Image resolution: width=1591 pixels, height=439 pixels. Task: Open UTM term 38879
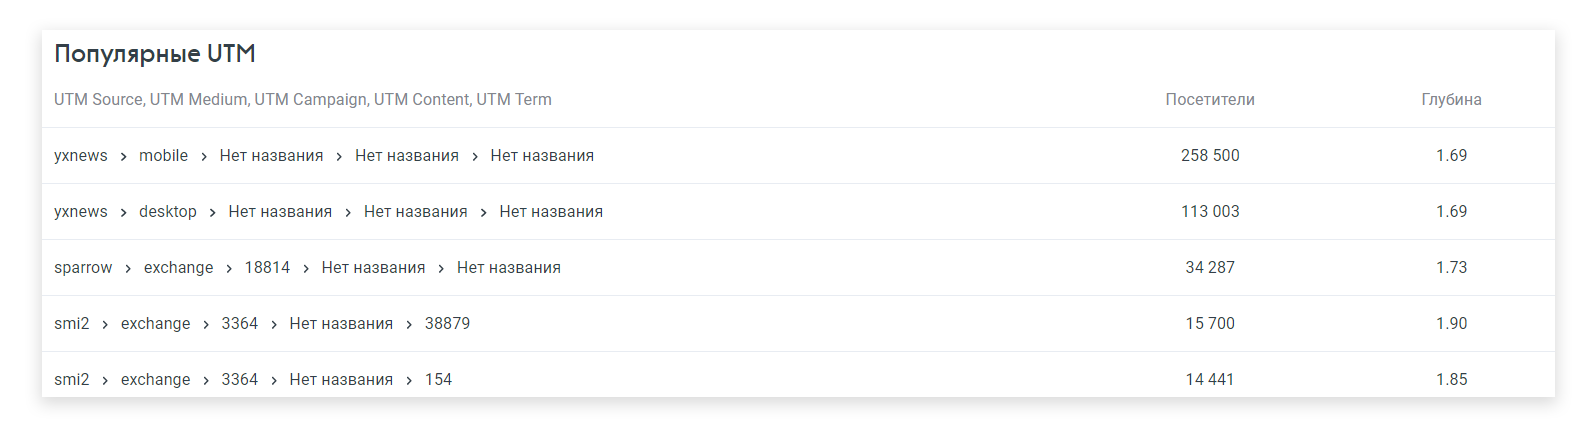(x=447, y=324)
